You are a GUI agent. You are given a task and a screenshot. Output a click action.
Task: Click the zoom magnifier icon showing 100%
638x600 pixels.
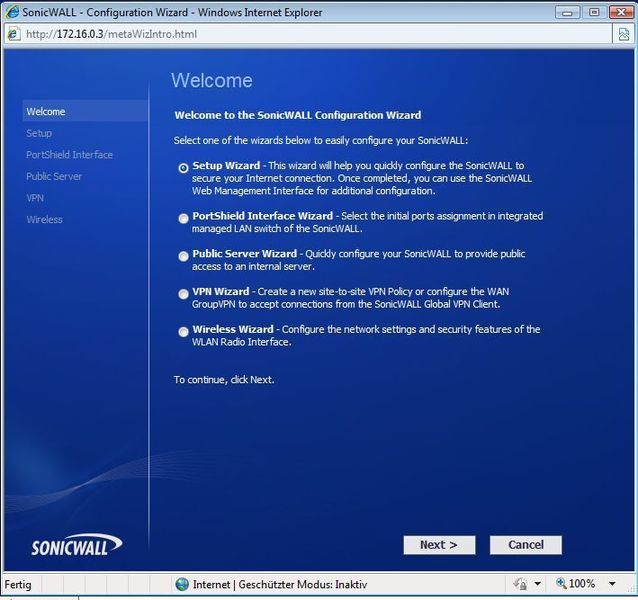click(x=561, y=584)
